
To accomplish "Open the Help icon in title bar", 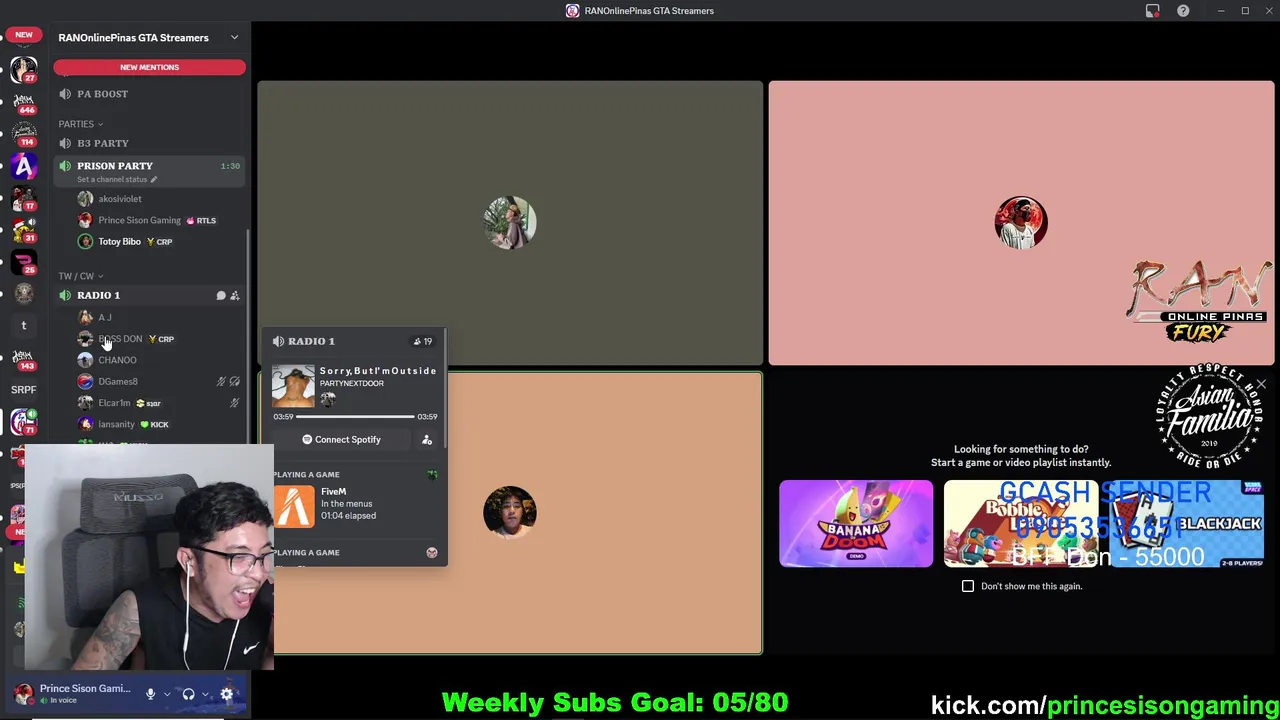I will [1183, 11].
